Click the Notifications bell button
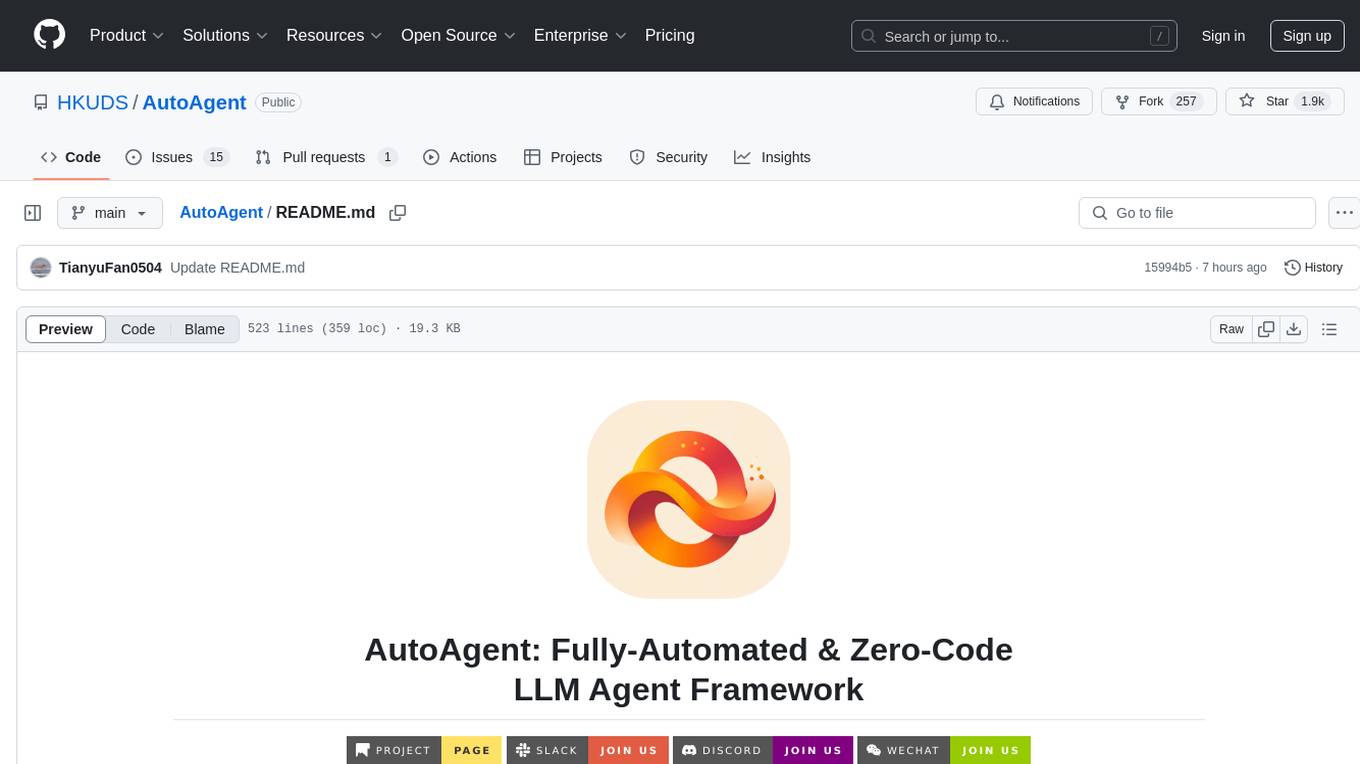This screenshot has height=764, width=1360. [x=1034, y=101]
